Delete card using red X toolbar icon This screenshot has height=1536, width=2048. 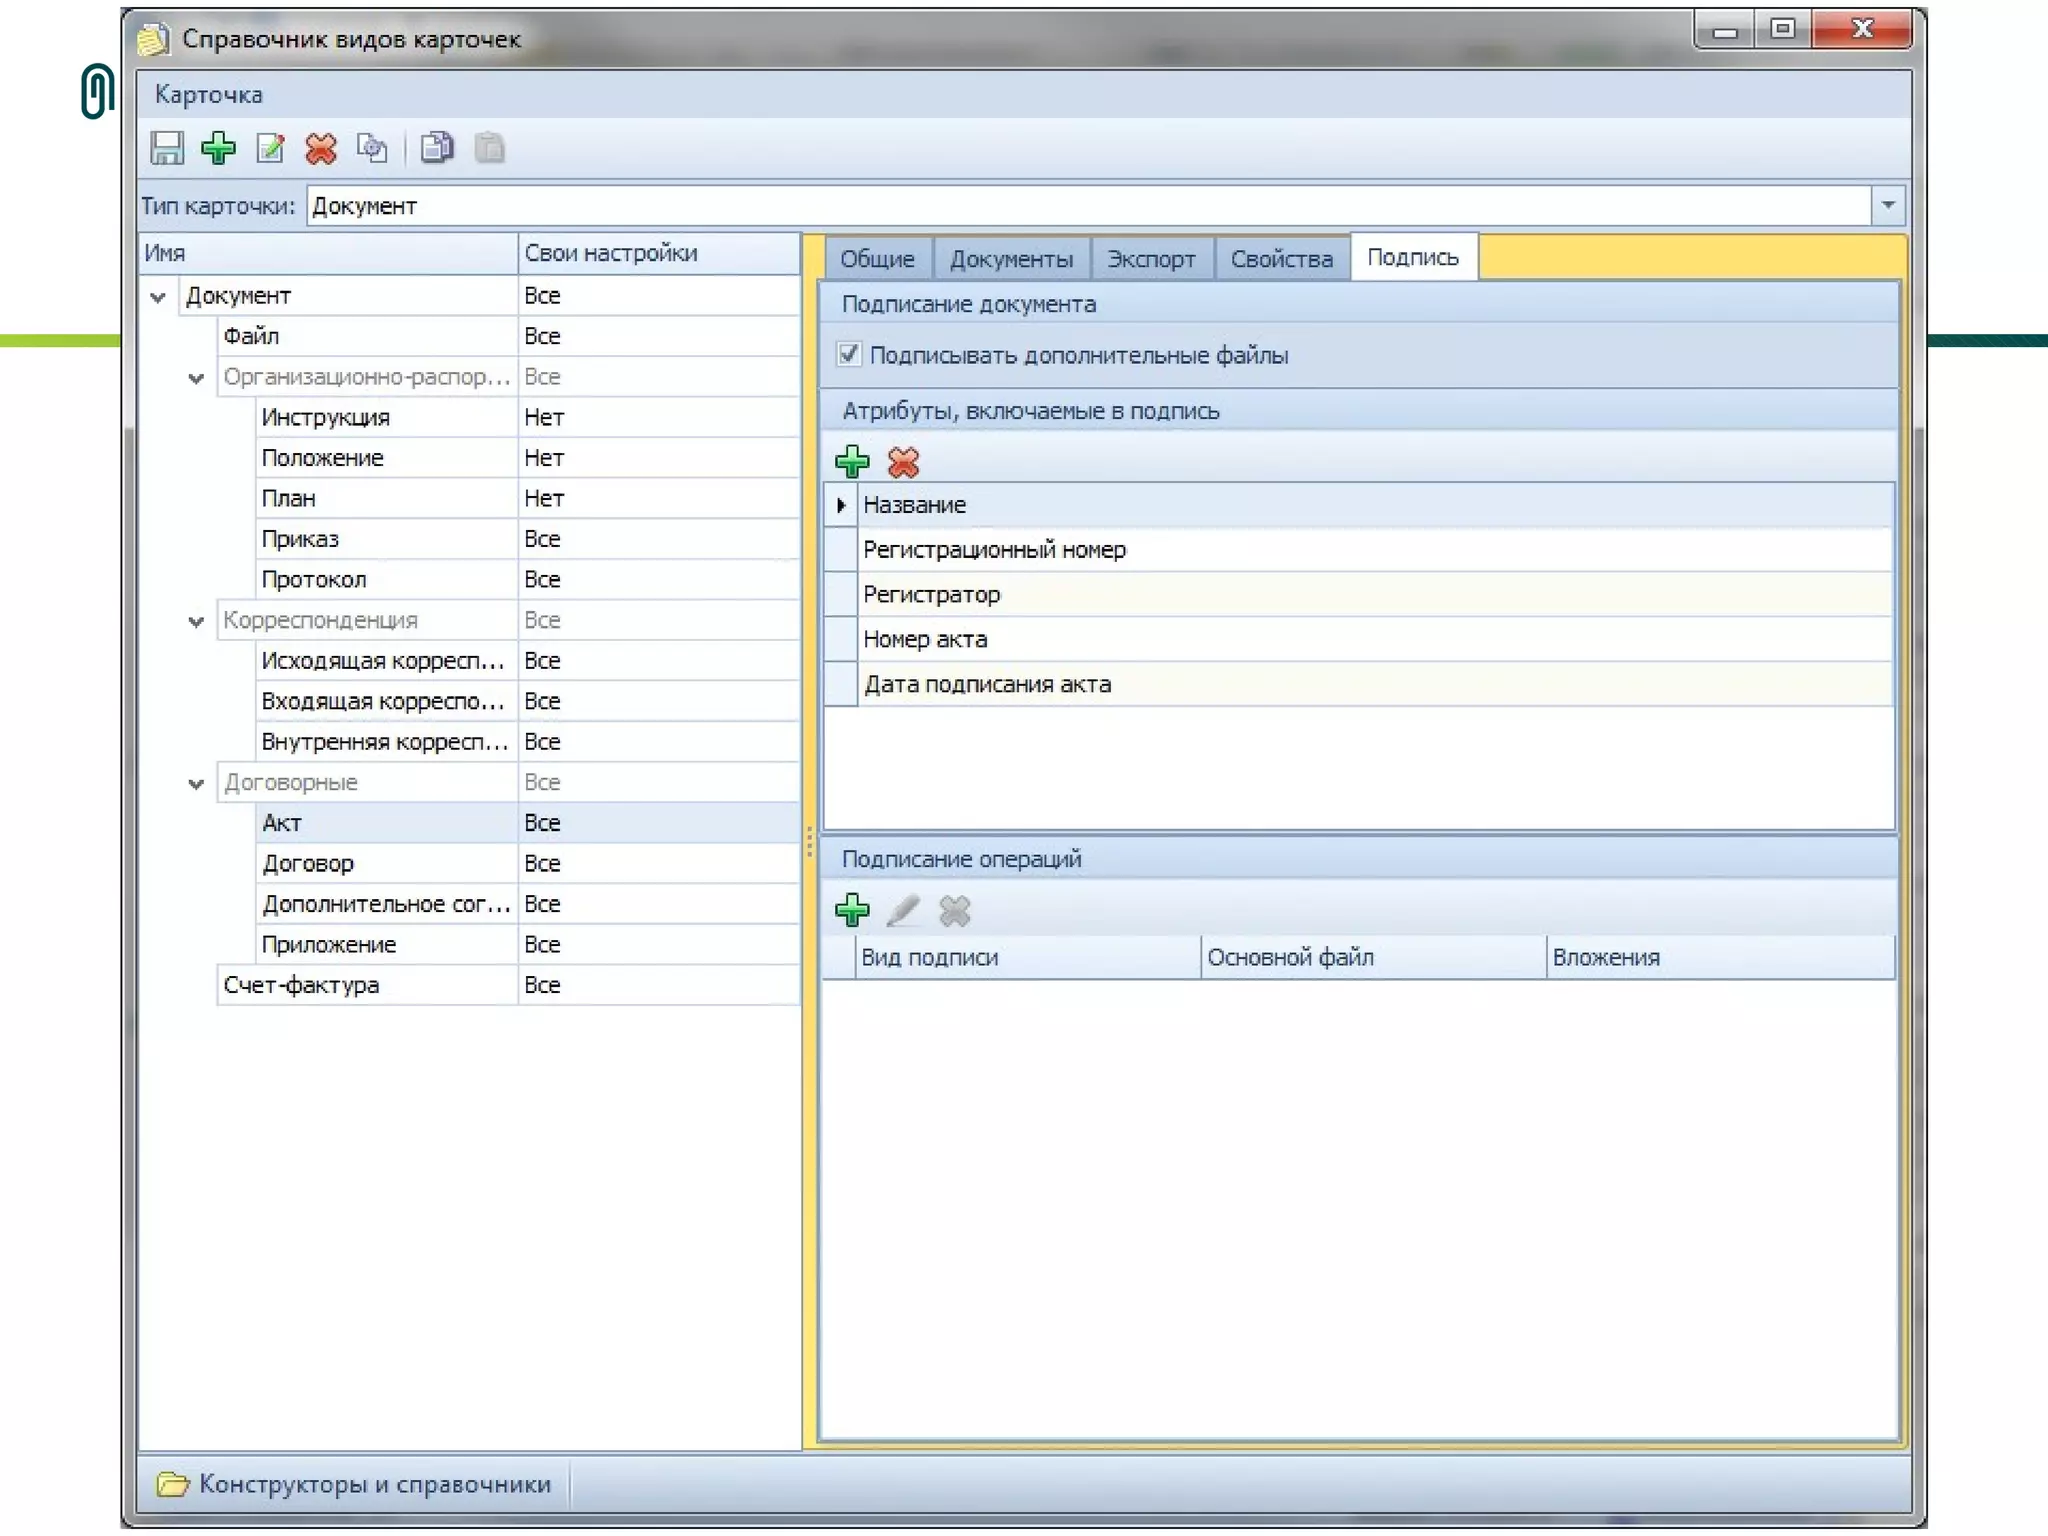(321, 148)
